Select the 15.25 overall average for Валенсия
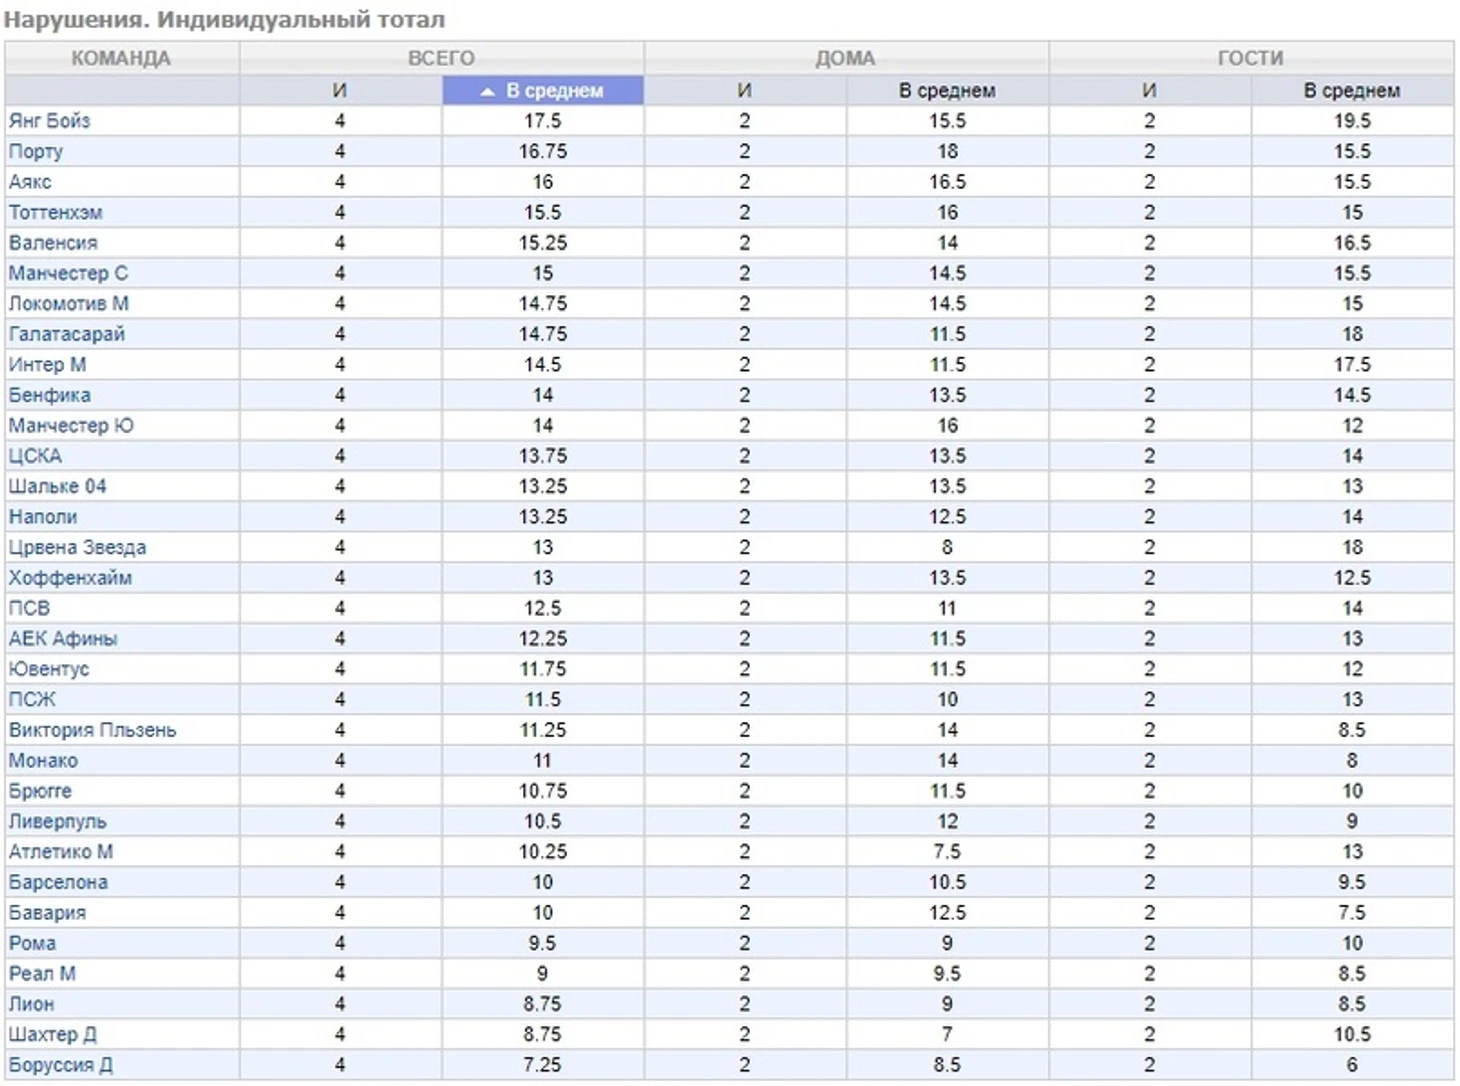This screenshot has height=1086, width=1460. [543, 243]
